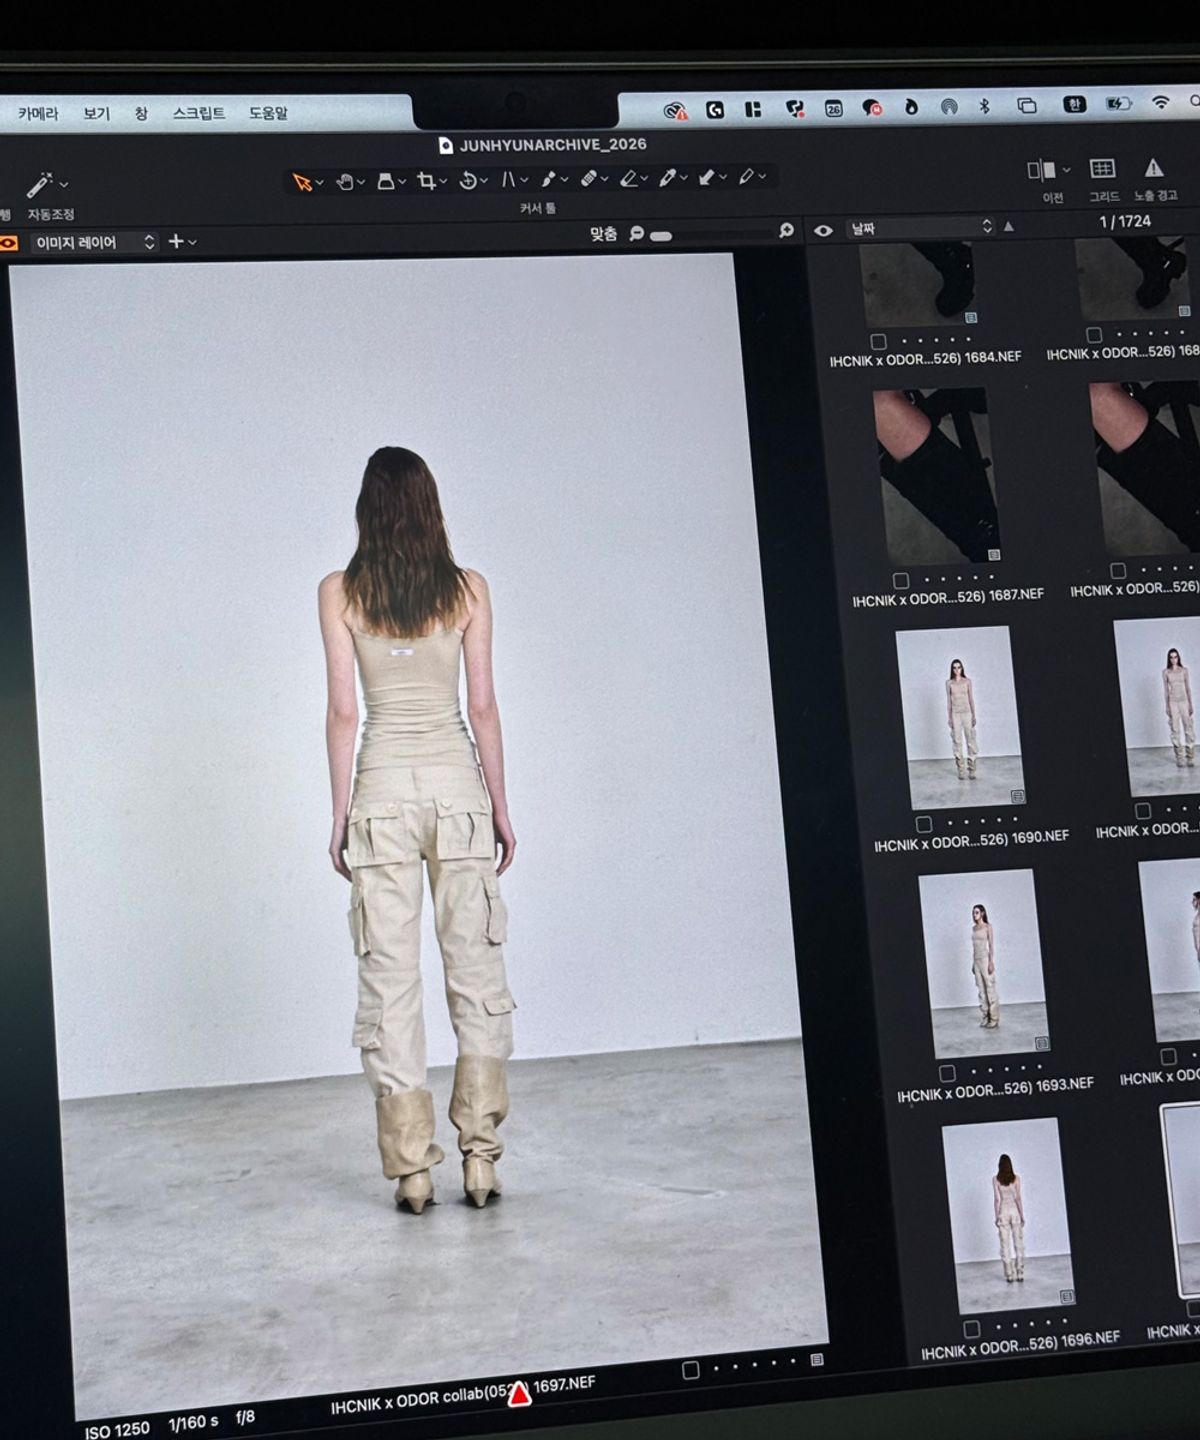Select the arrow Select cursor tool
Image resolution: width=1200 pixels, height=1440 pixels.
(x=301, y=182)
